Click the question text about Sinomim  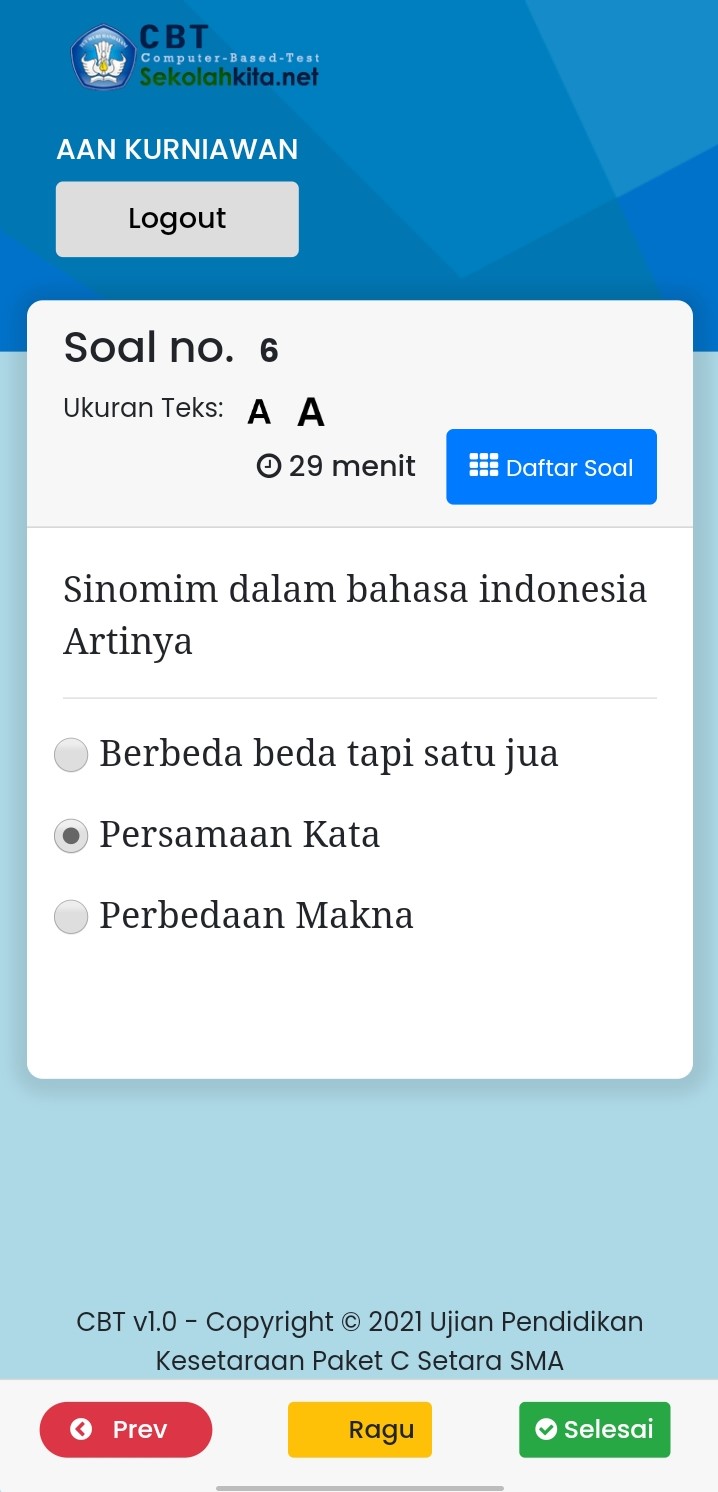355,615
